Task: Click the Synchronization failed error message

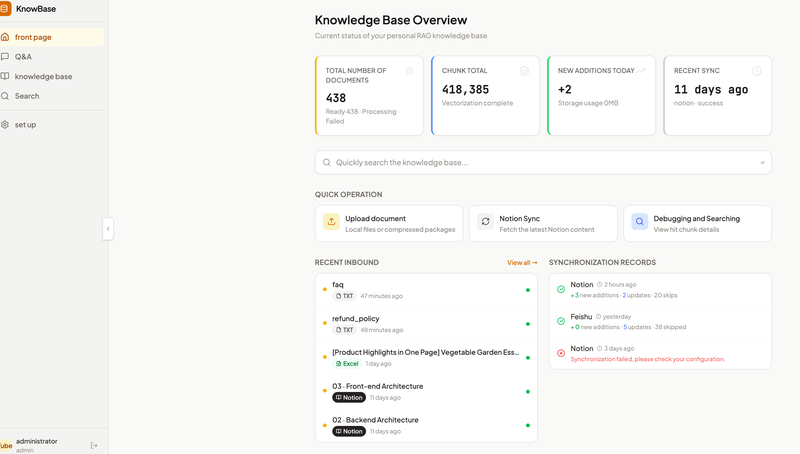Action: tap(647, 359)
